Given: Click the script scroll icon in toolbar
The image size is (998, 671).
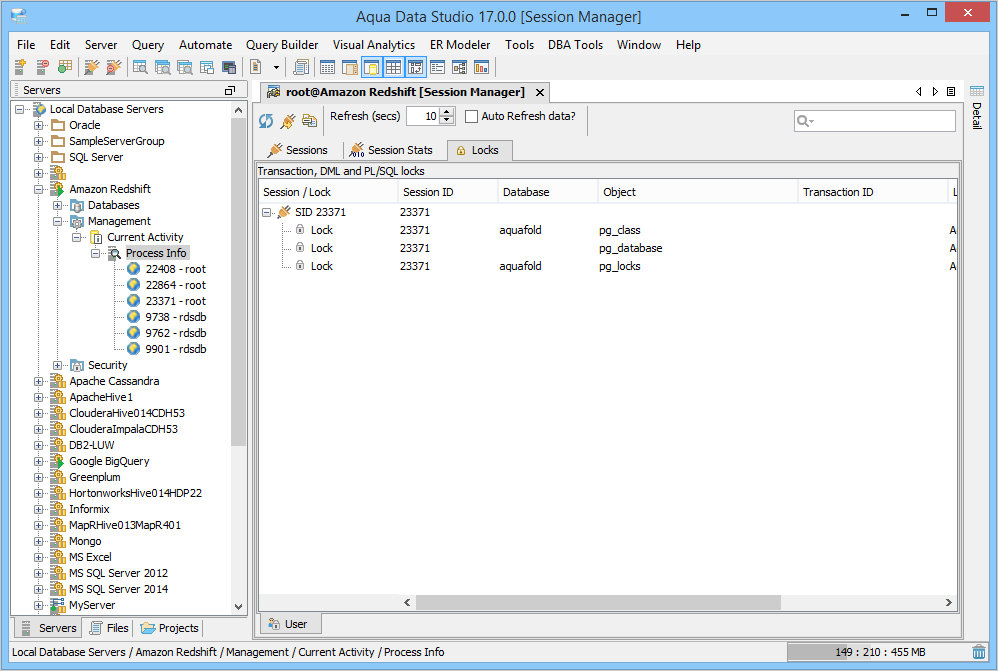Looking at the screenshot, I should [302, 67].
